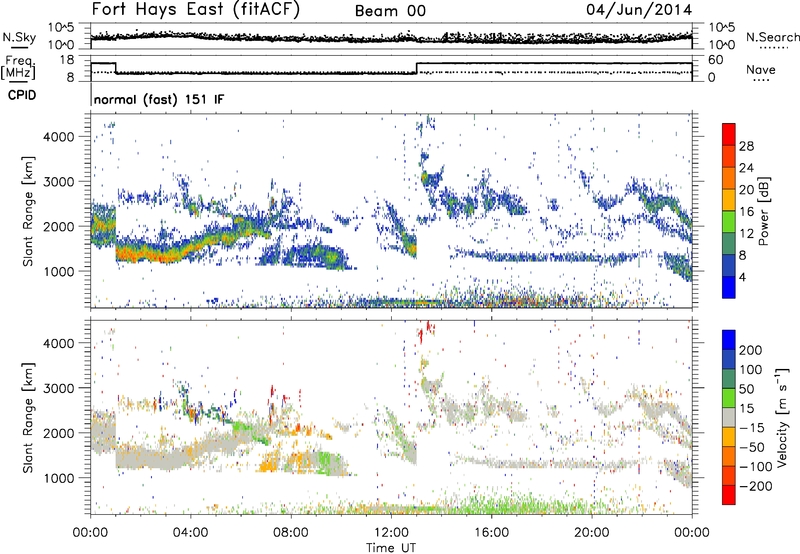
Task: Select Power colorbar segment between 8 and 12
Action: pos(729,244)
